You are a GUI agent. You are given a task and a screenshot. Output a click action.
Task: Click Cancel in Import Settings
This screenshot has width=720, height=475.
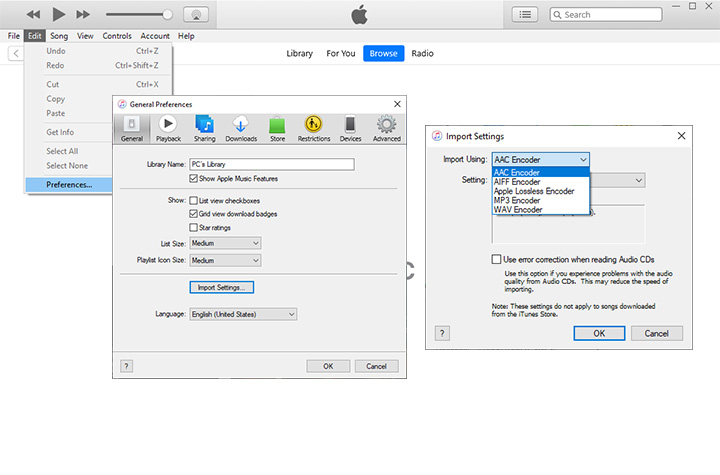pyautogui.click(x=657, y=334)
